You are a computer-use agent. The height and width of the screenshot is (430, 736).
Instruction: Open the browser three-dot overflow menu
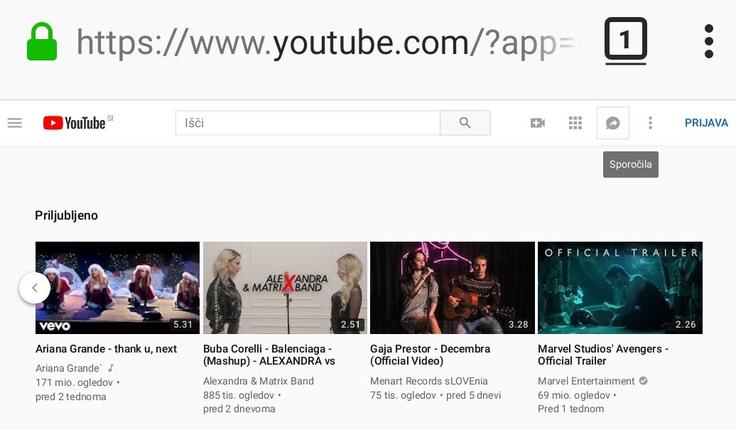click(x=709, y=41)
